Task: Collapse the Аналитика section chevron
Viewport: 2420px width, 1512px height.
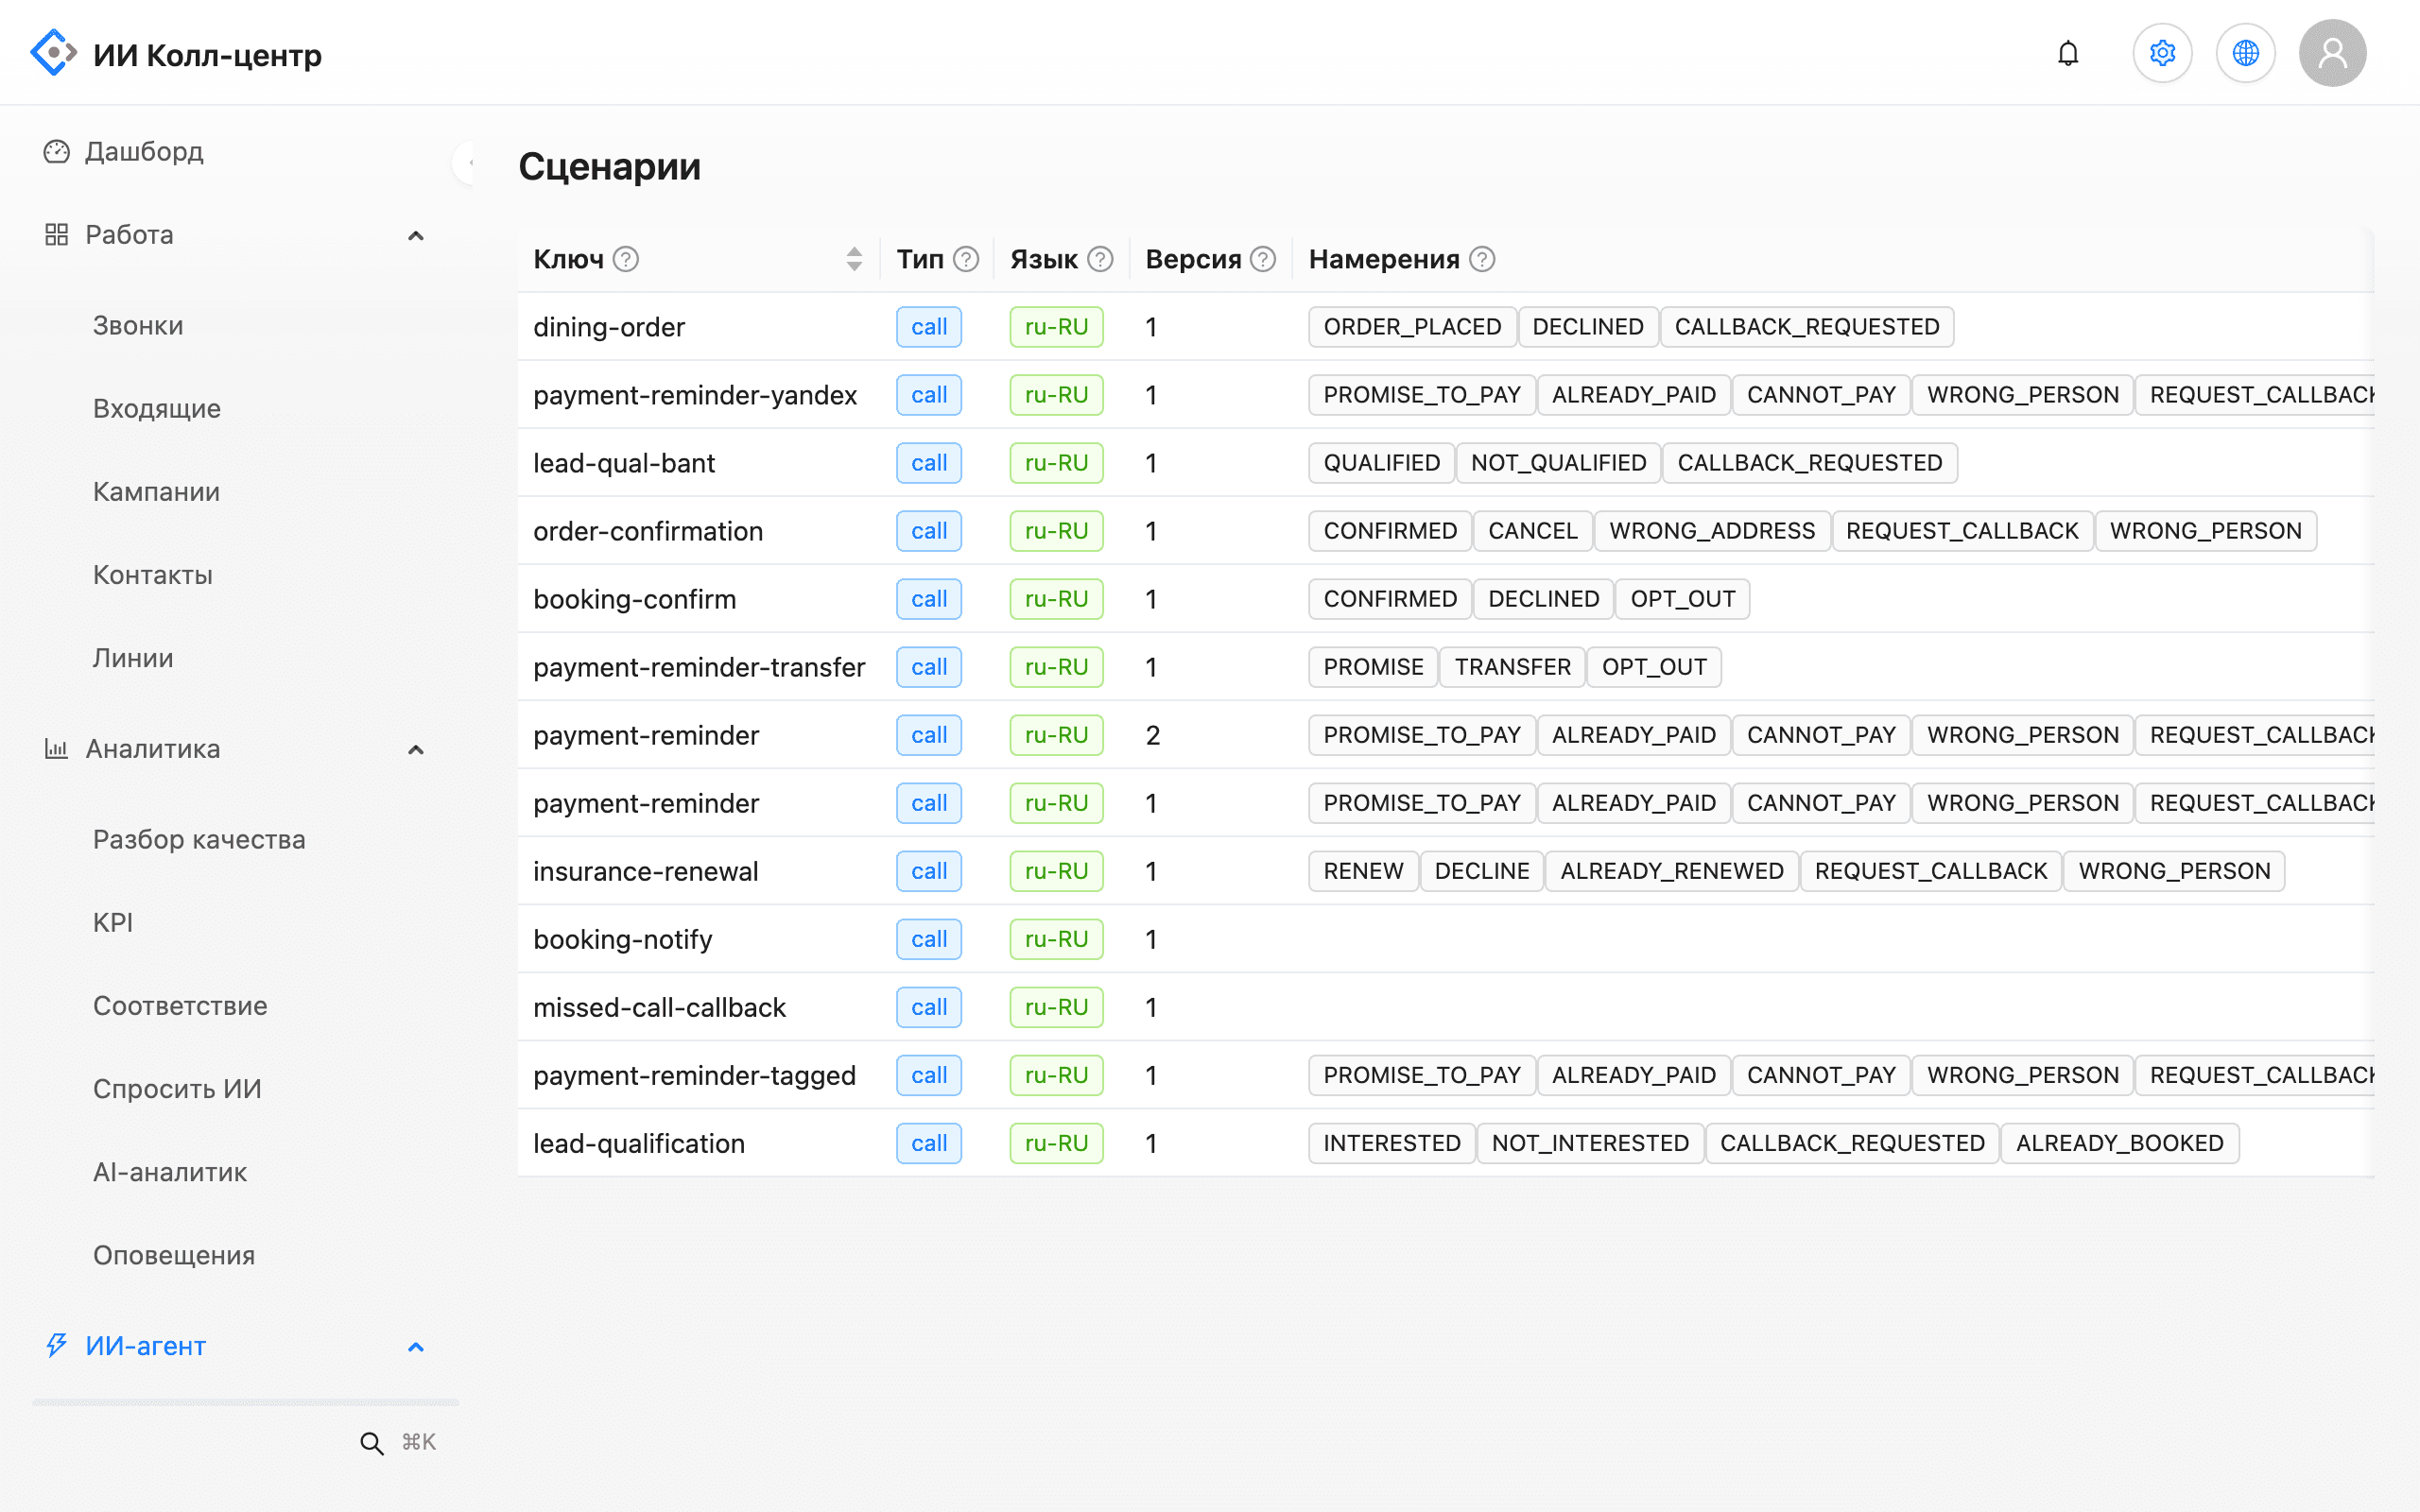Action: pos(416,749)
